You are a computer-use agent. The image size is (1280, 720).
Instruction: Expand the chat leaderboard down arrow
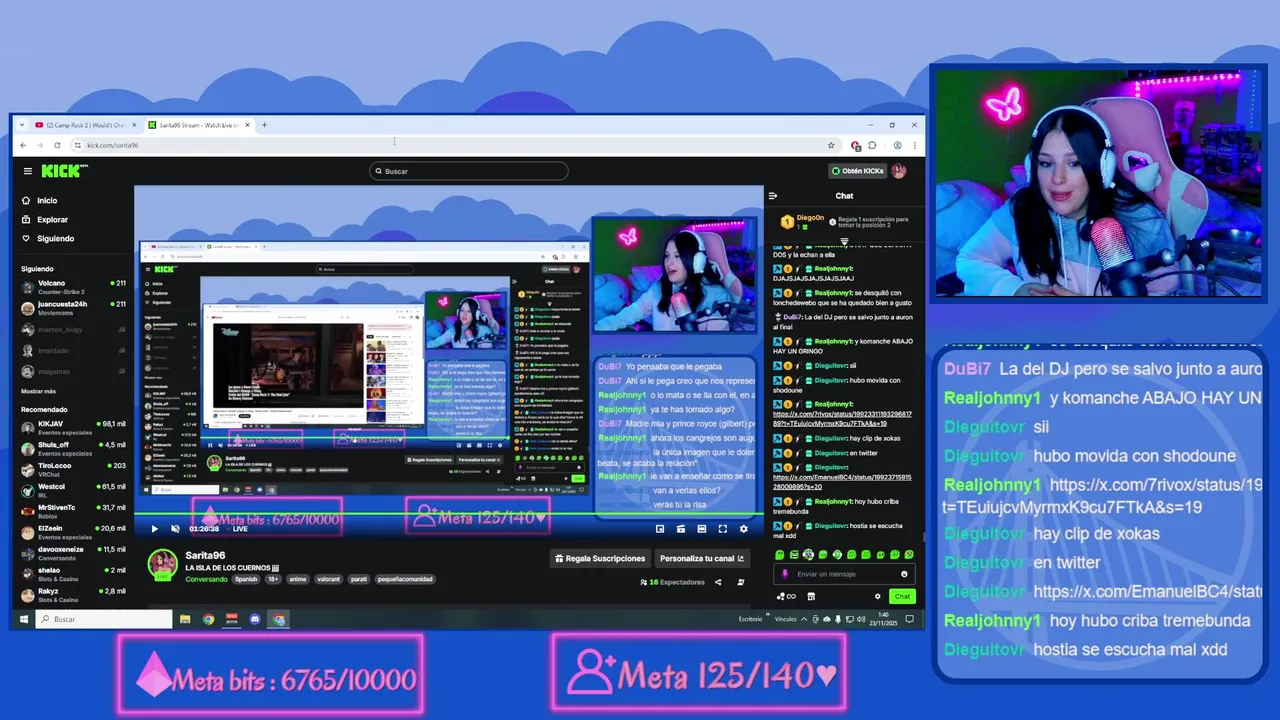[x=844, y=240]
